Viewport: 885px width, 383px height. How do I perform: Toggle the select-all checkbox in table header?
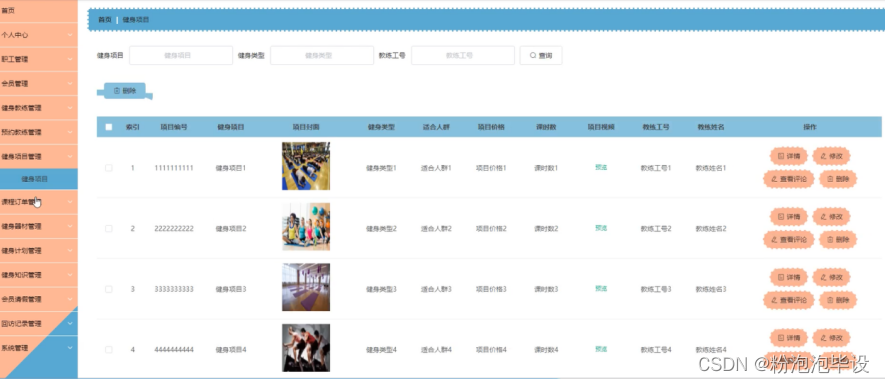point(109,127)
